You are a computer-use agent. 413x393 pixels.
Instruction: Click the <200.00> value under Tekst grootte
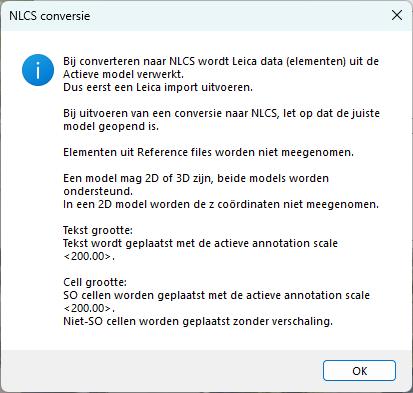(89, 256)
